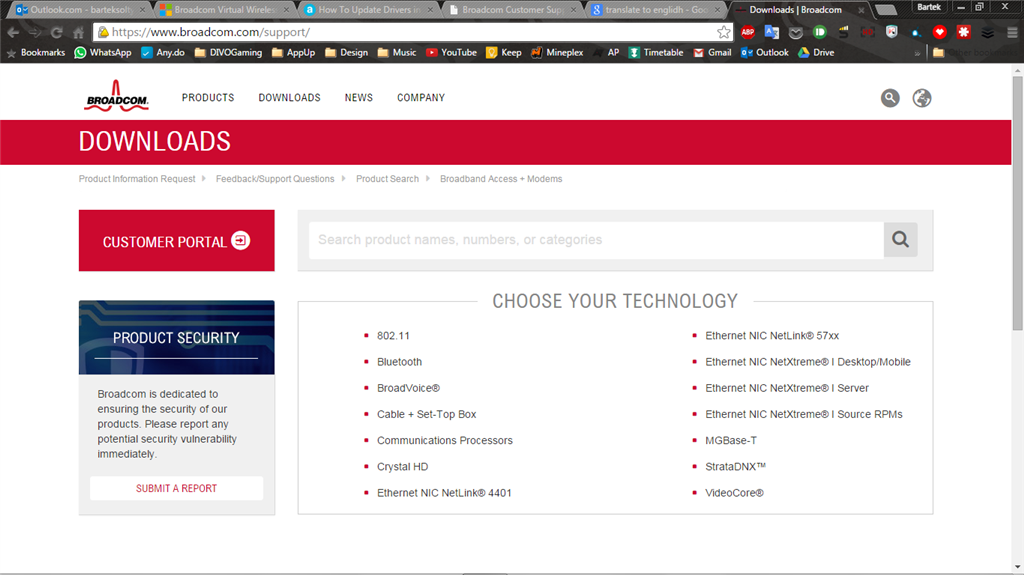The width and height of the screenshot is (1024, 575).
Task: Show hidden bookmarks with double chevron
Action: (918, 52)
